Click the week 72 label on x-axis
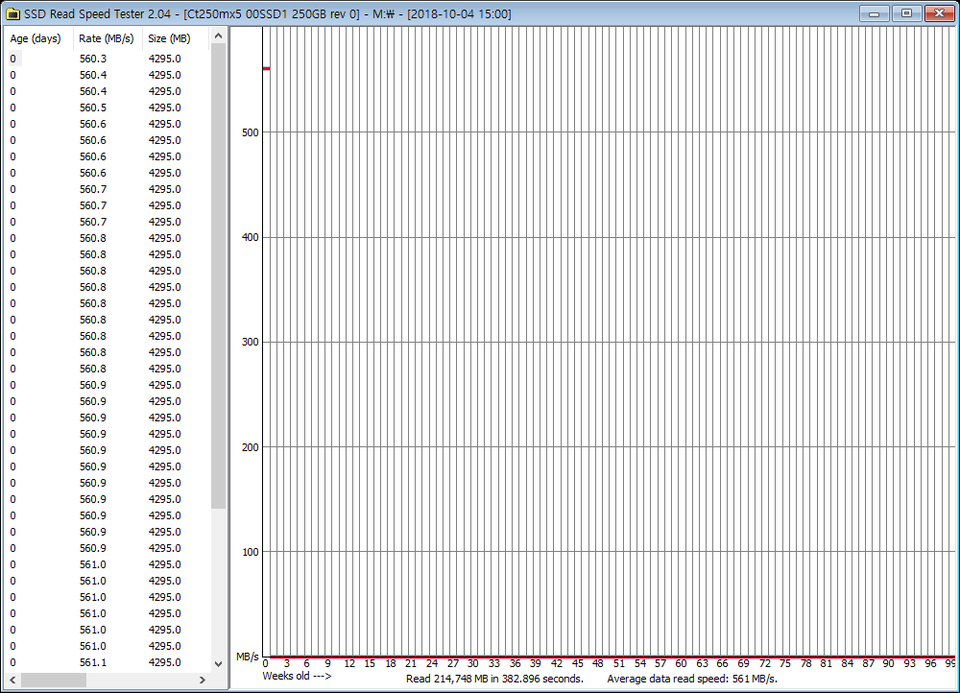Screen dimensions: 960x693 coord(765,664)
